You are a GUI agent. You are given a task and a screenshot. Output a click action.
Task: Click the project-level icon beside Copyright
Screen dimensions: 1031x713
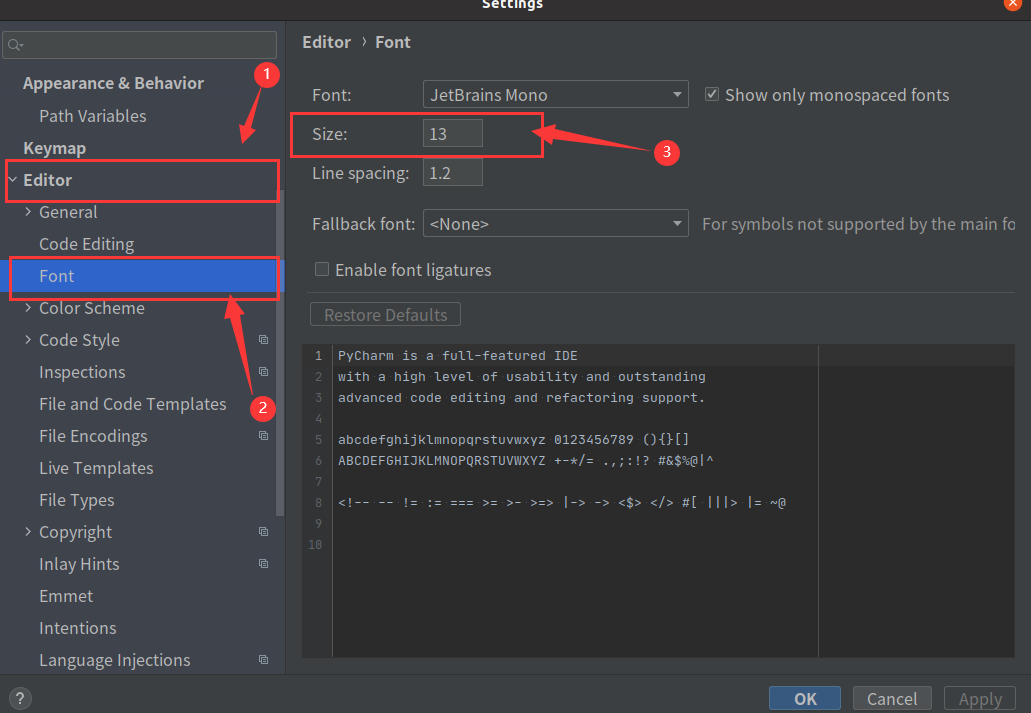(263, 531)
